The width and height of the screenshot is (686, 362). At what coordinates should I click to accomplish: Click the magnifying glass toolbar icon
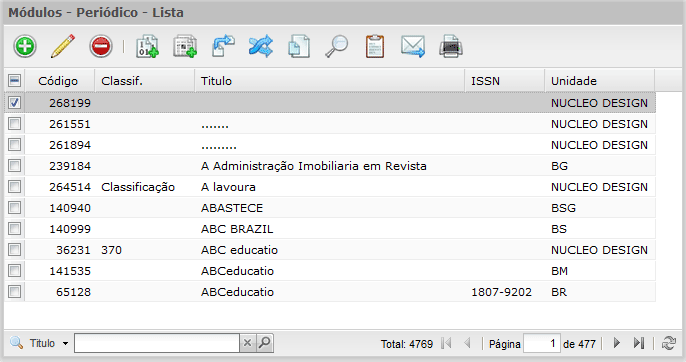click(x=336, y=46)
